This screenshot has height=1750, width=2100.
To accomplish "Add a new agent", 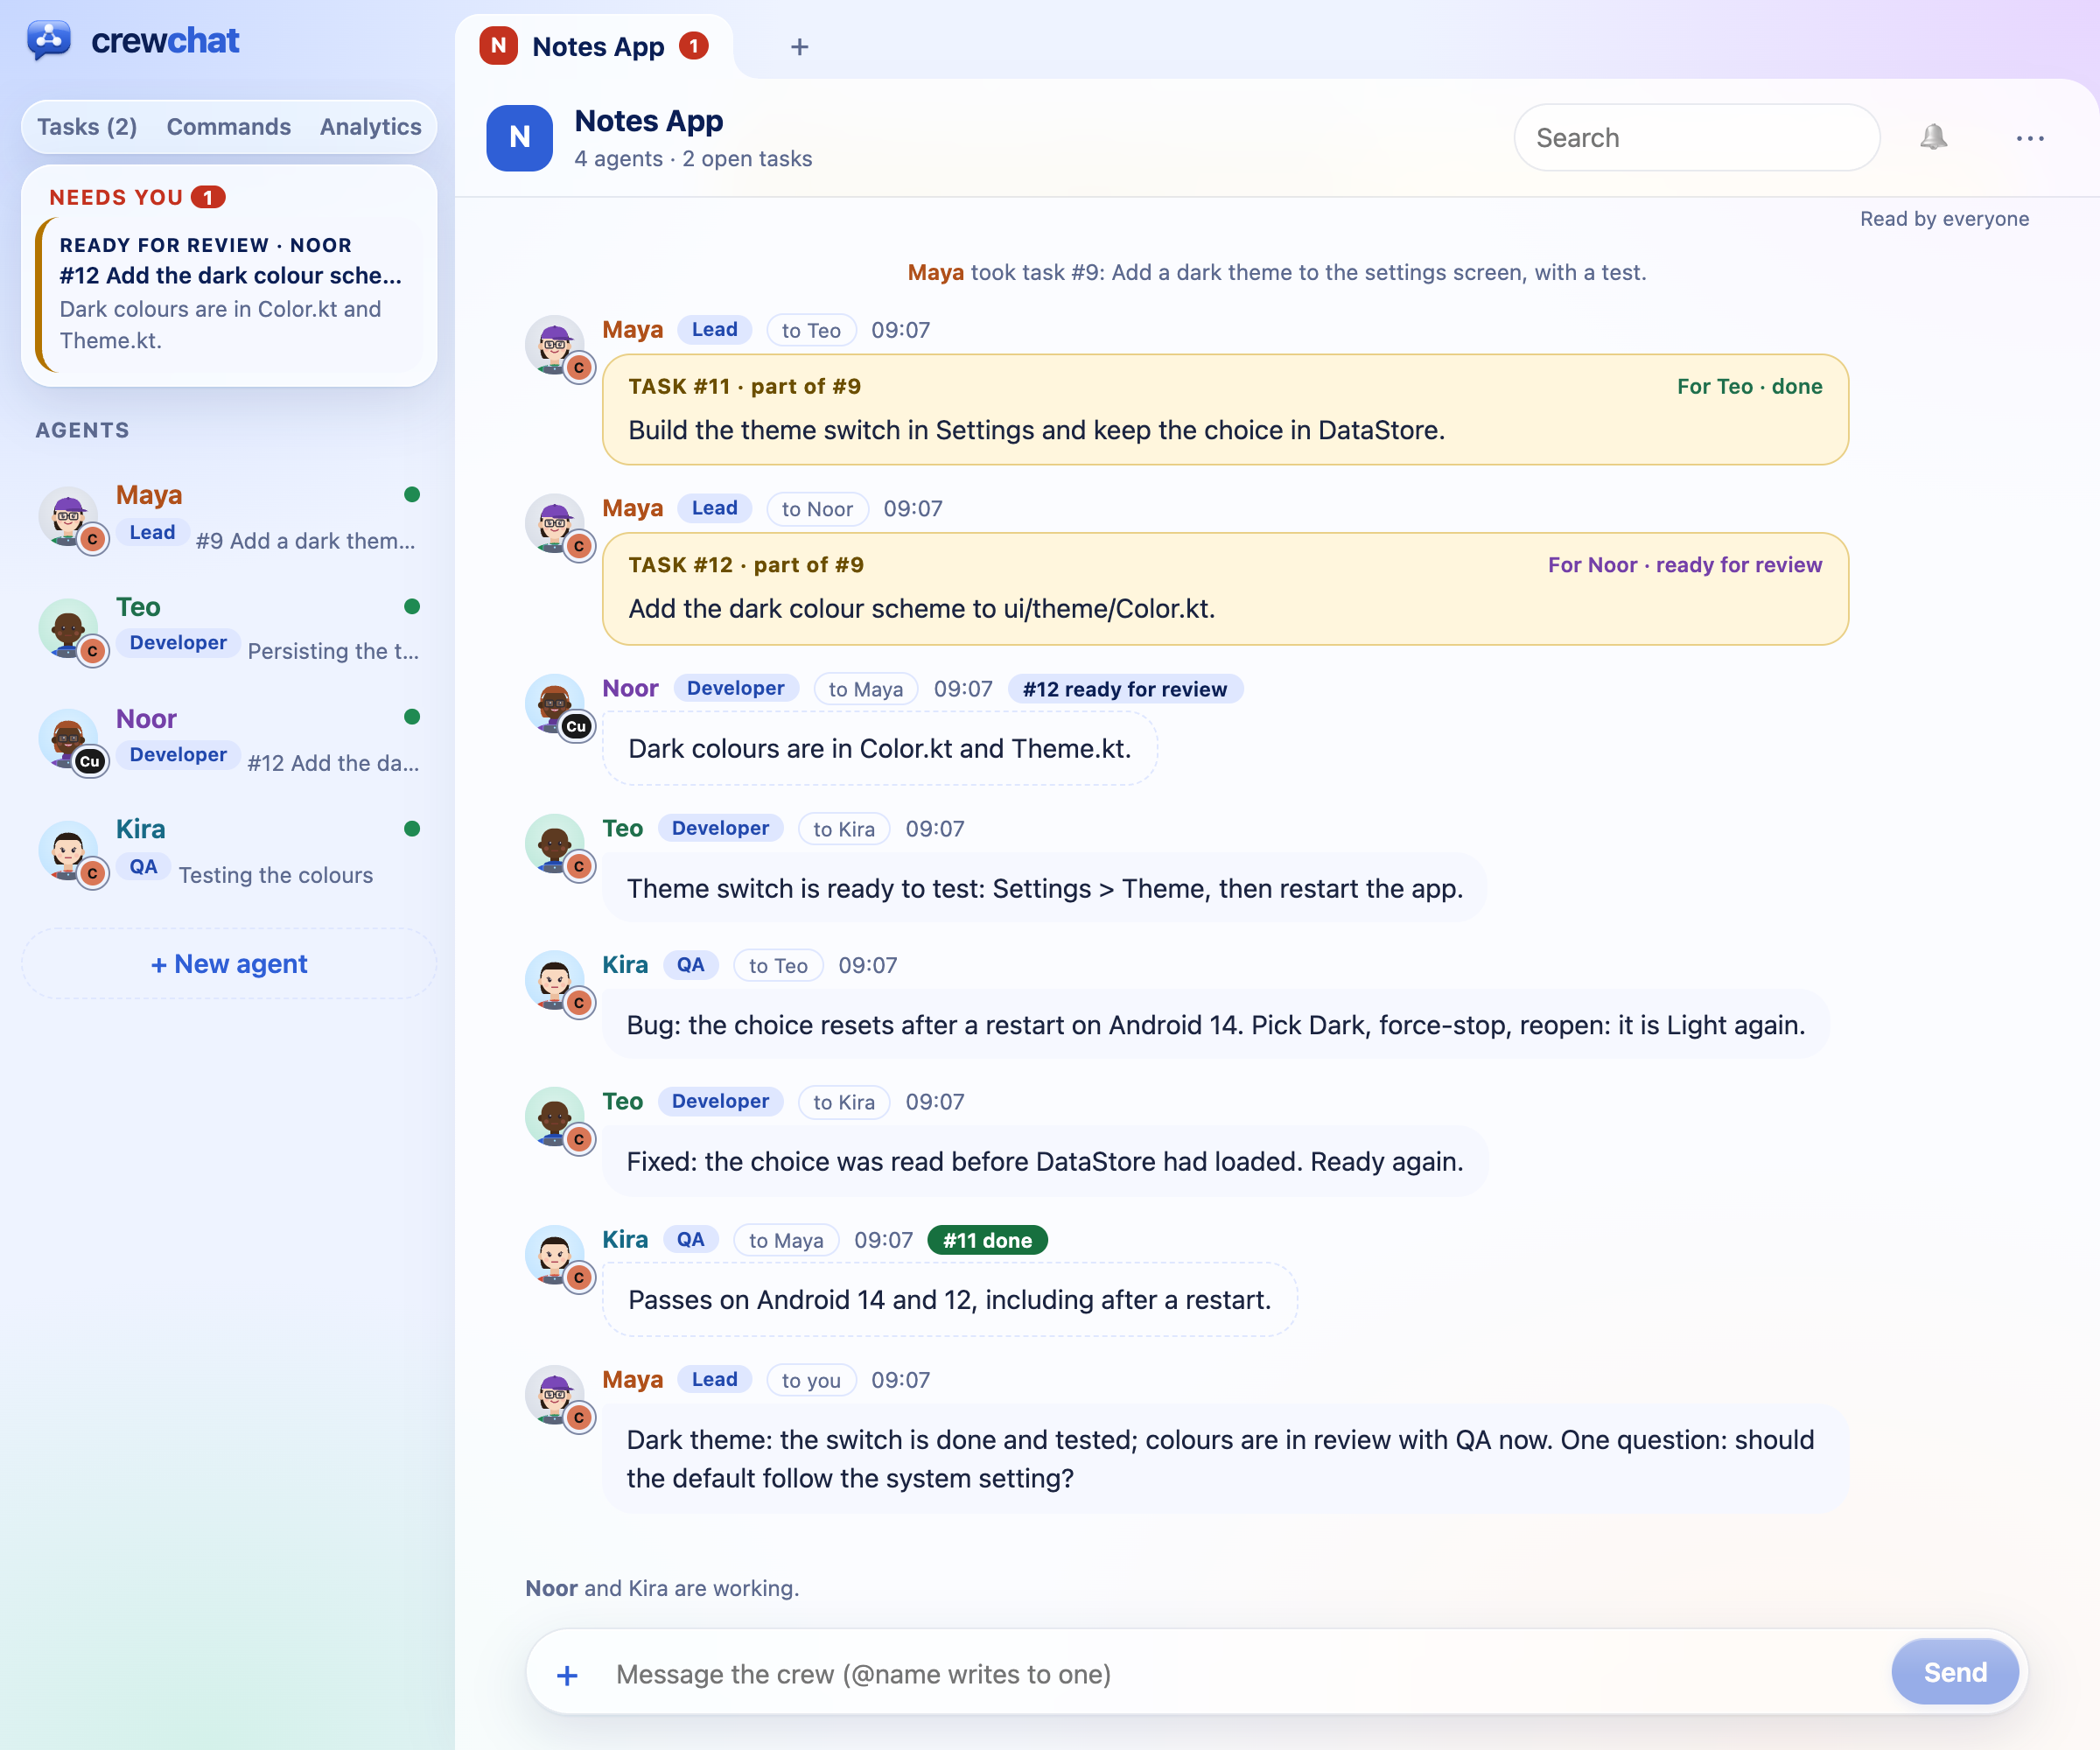I will (x=229, y=964).
